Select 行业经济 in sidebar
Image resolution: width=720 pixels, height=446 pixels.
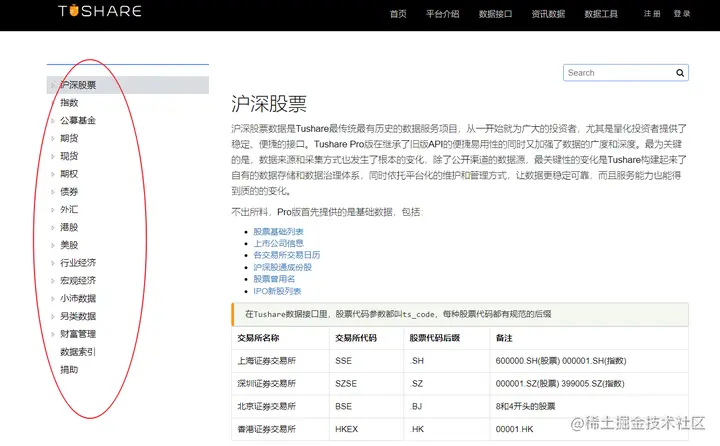tap(78, 263)
